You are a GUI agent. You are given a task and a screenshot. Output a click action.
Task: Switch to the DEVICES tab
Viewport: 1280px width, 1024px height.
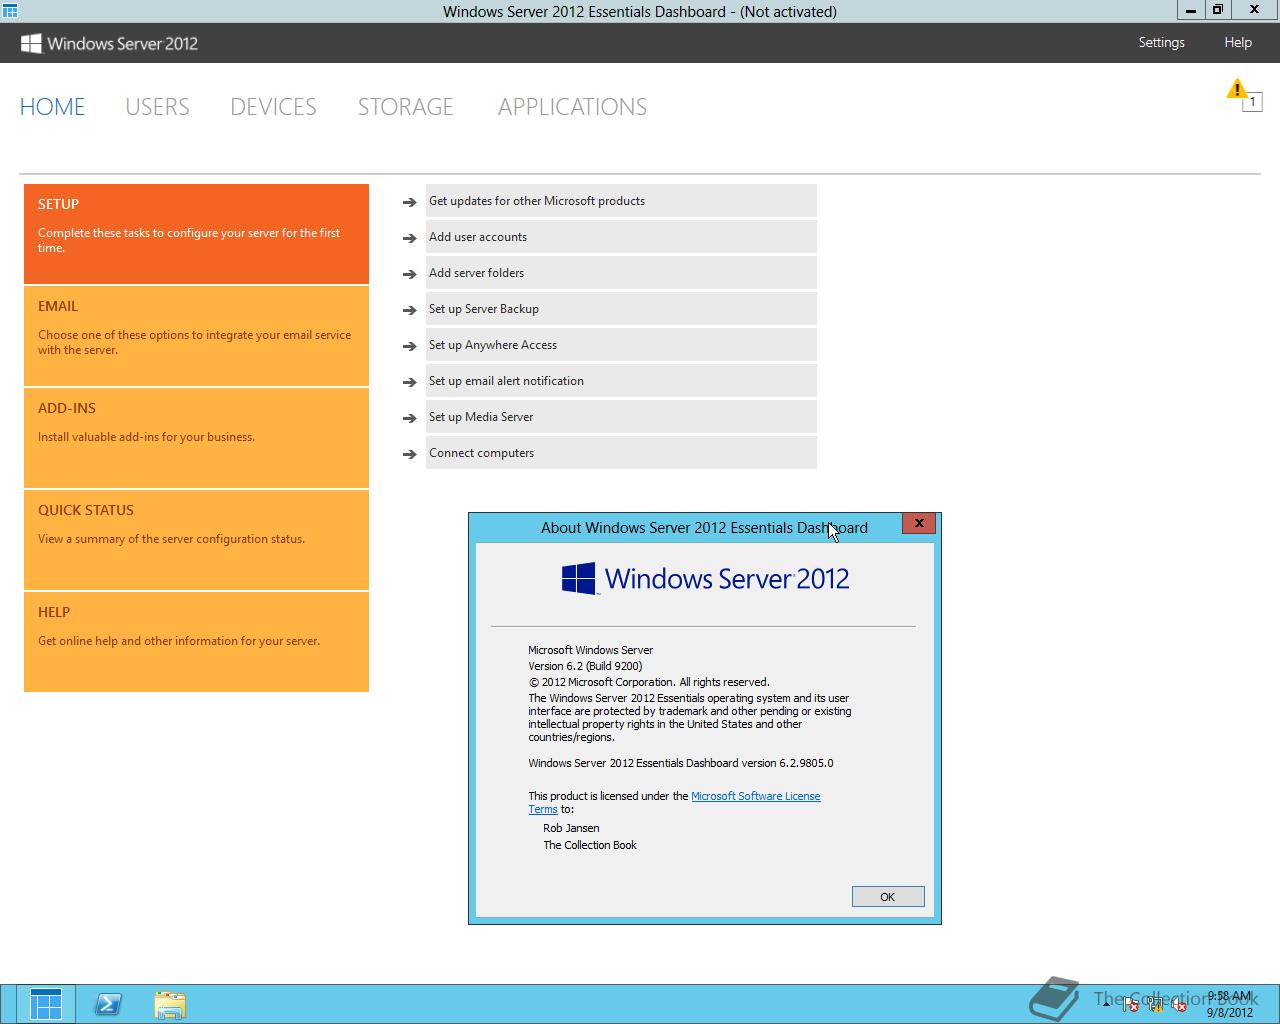[x=273, y=107]
